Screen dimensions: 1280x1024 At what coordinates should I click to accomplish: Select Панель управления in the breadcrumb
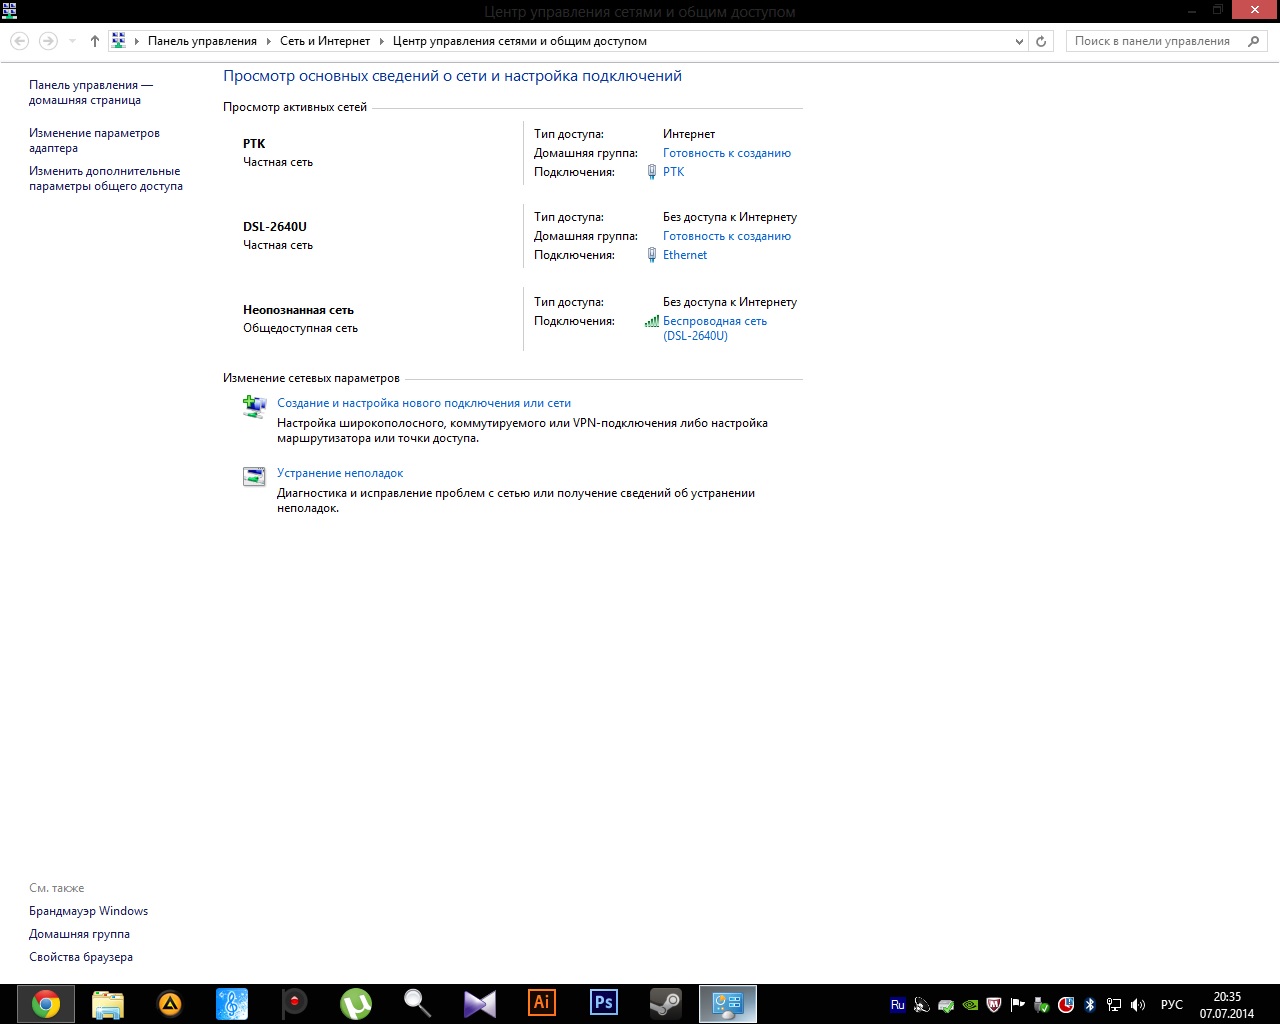[202, 41]
